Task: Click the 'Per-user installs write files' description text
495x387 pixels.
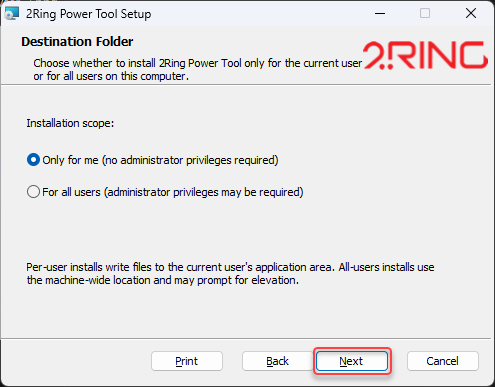Action: pos(230,274)
